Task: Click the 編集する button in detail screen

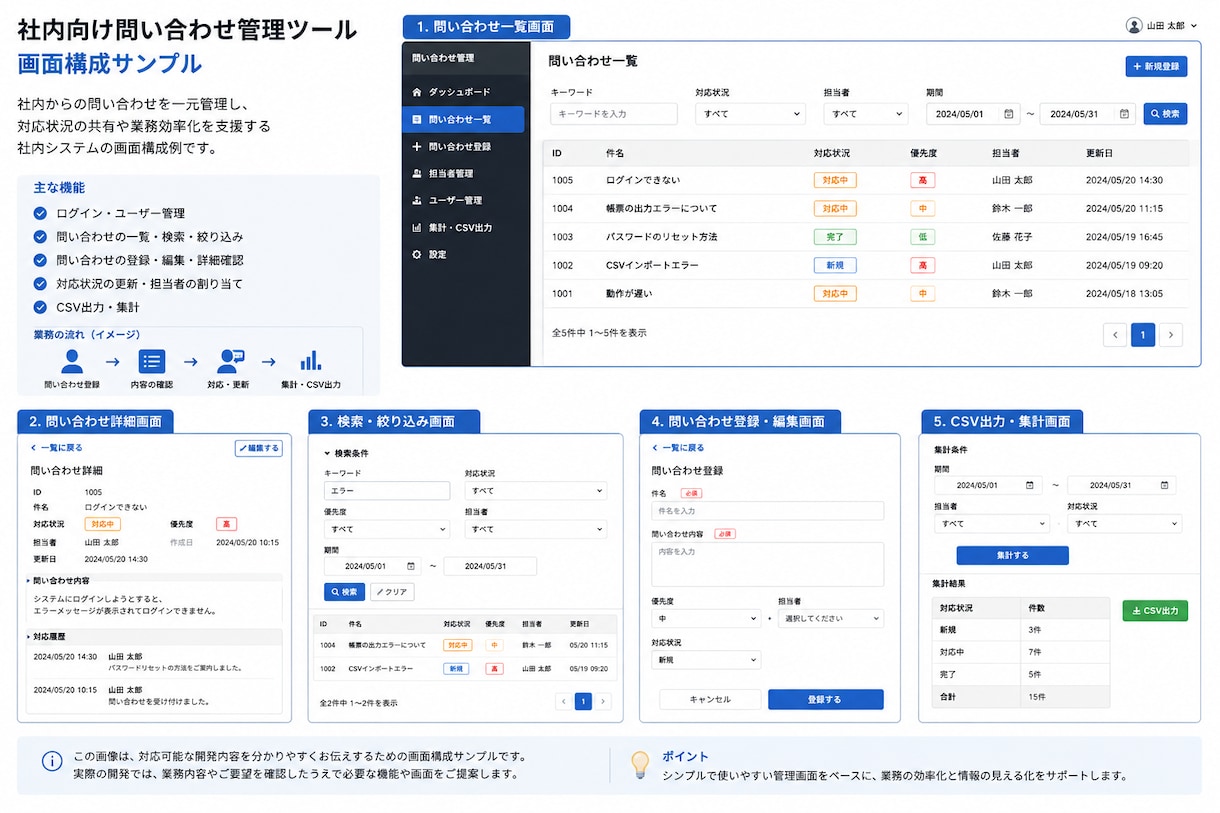Action: (x=259, y=448)
